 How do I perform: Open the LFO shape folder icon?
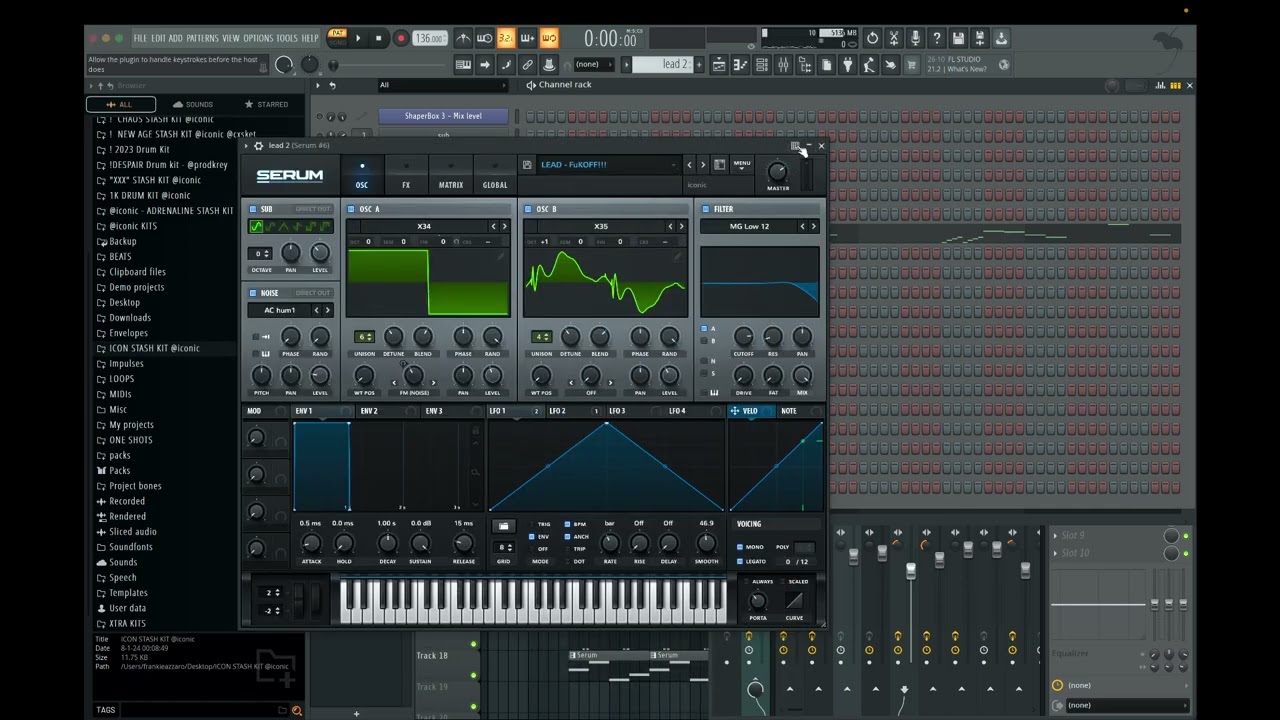503,526
